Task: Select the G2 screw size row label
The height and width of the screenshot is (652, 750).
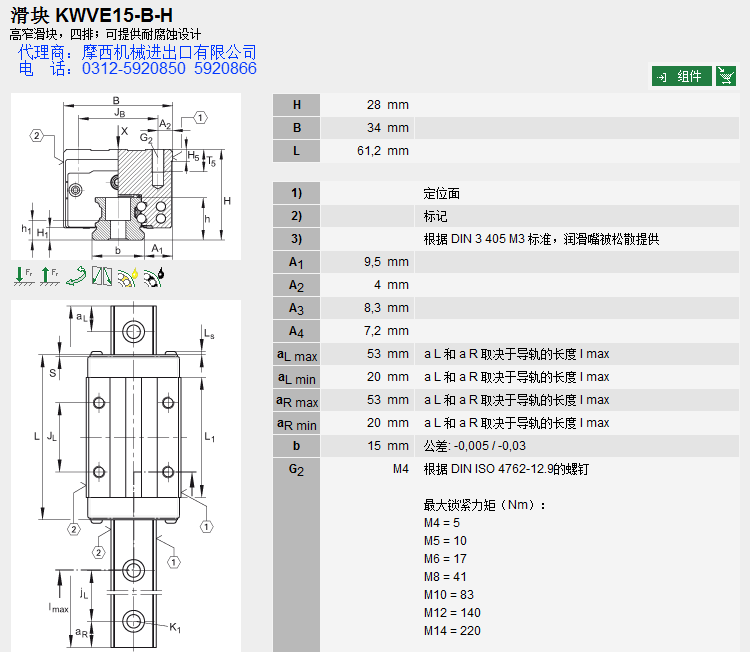Action: coord(296,469)
